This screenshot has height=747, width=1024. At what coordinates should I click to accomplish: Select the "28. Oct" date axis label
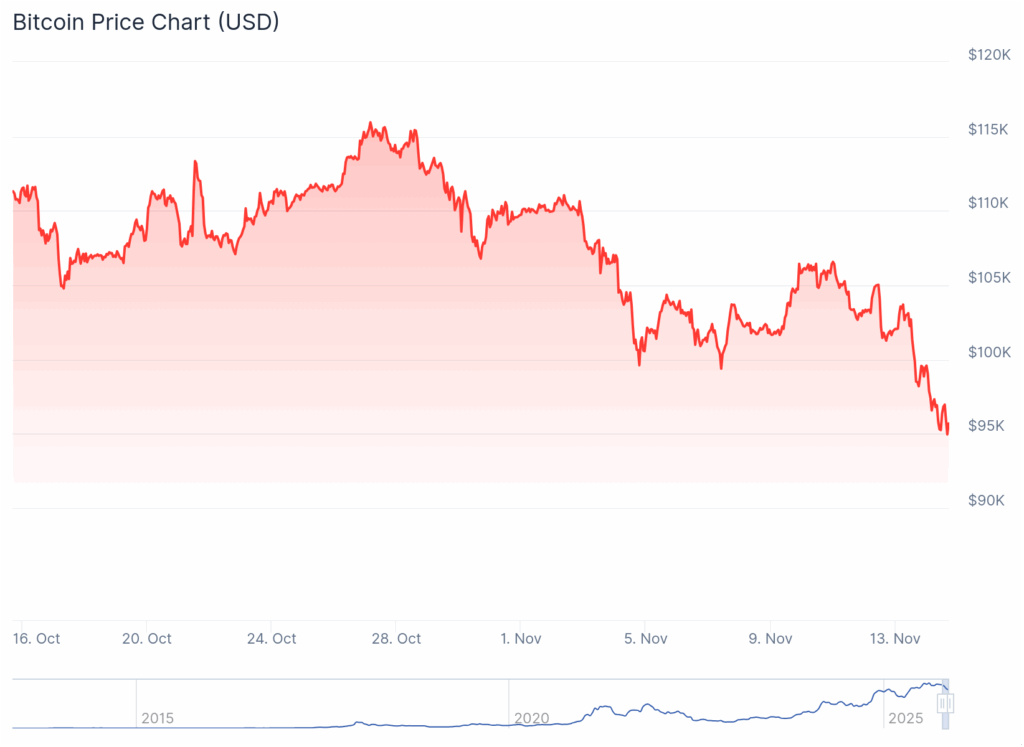pos(396,638)
